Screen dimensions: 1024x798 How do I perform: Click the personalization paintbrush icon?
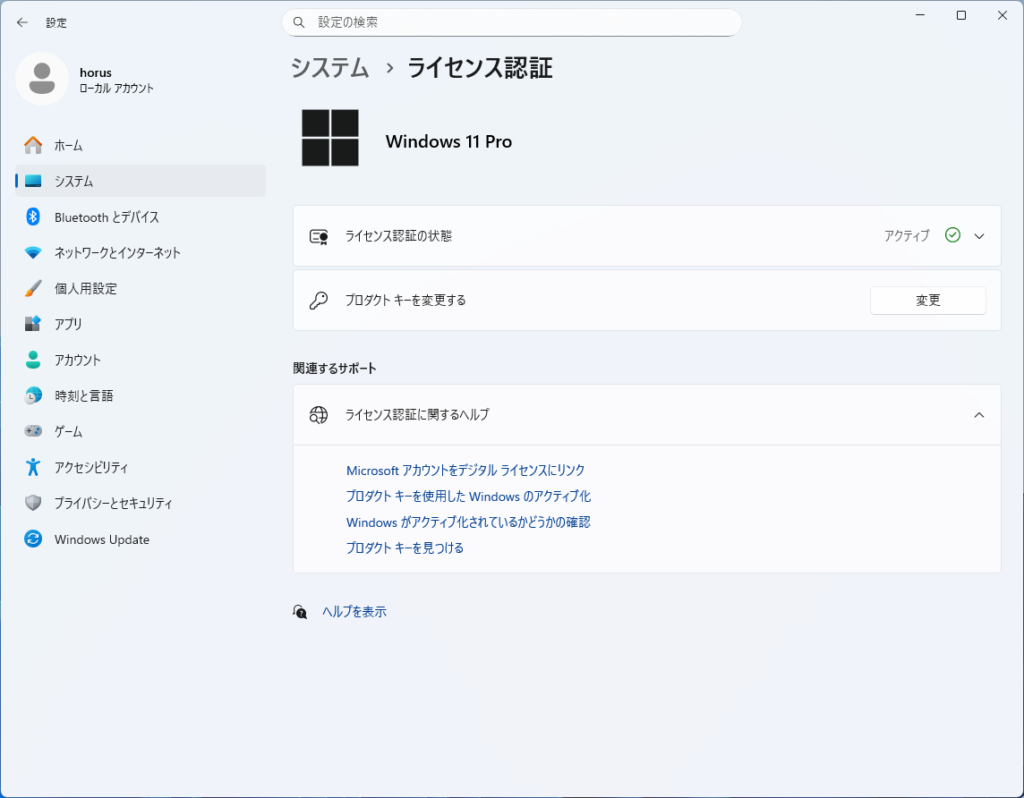pos(33,289)
